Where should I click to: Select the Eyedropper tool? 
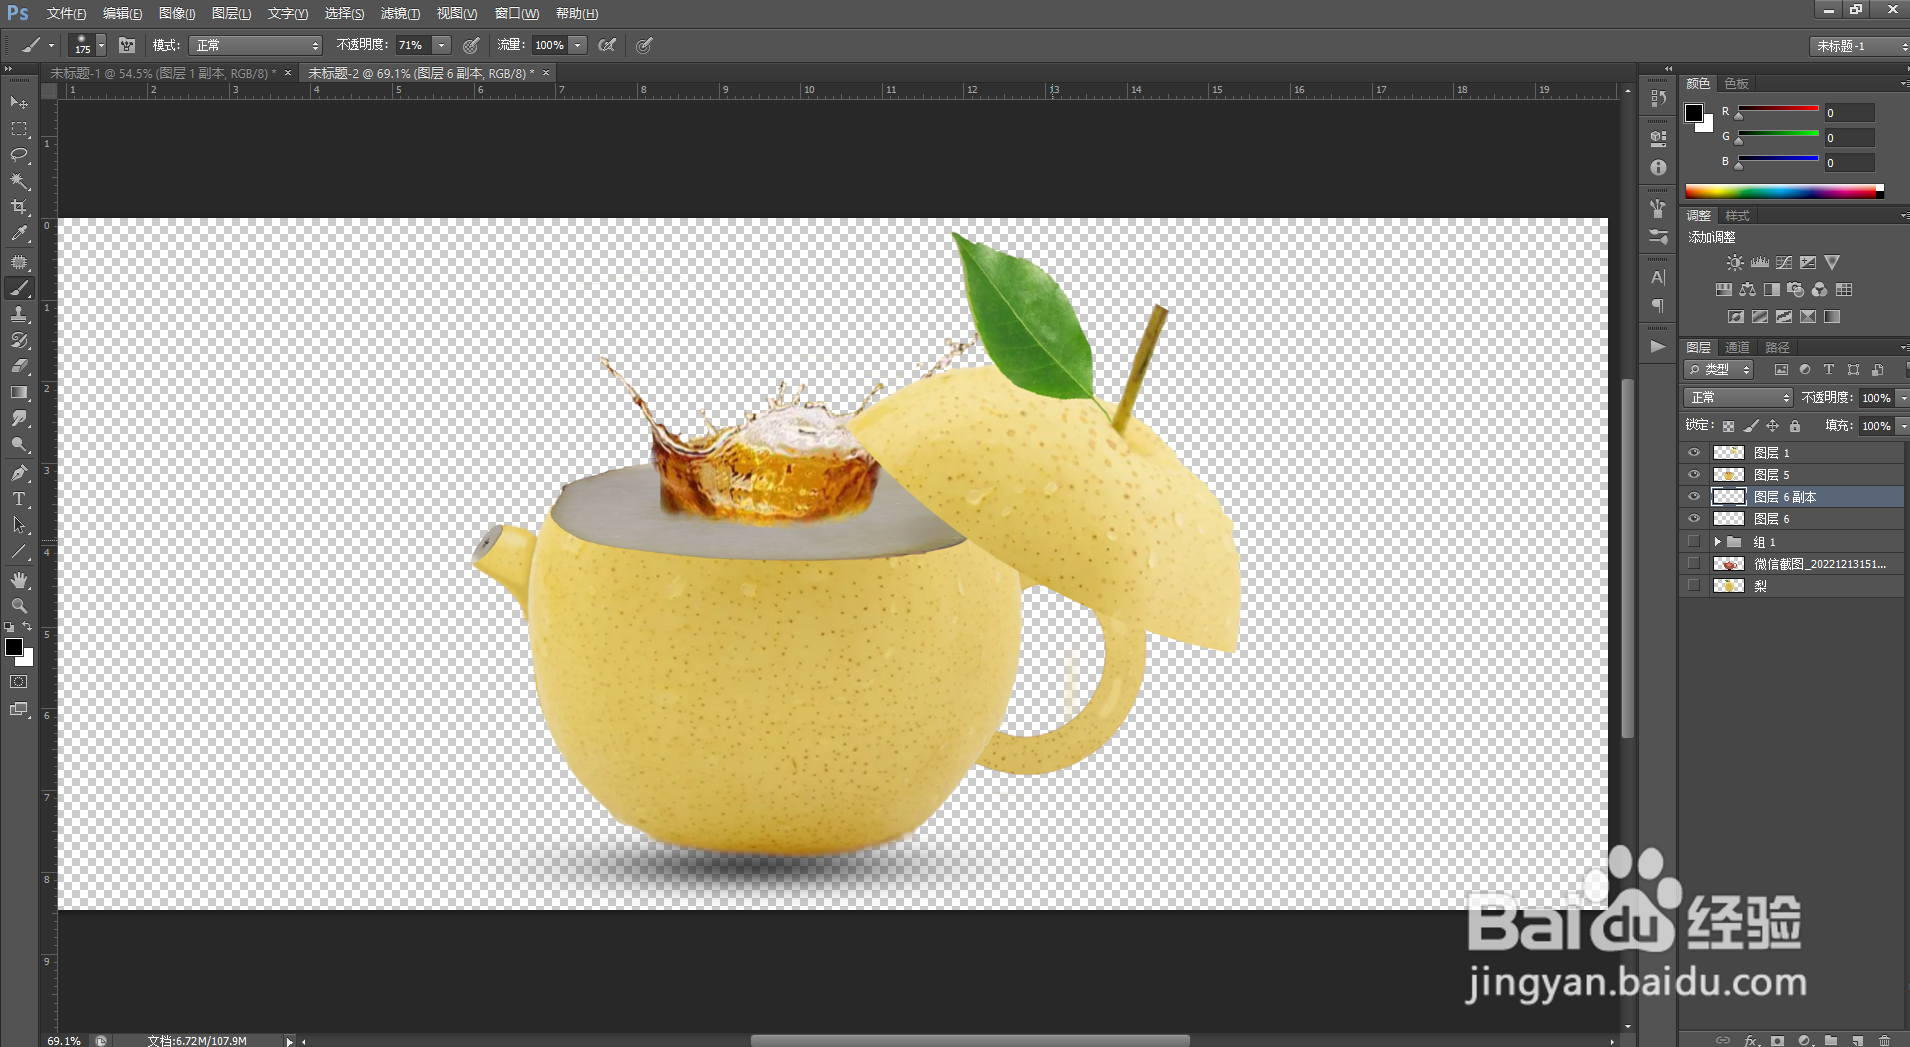19,234
